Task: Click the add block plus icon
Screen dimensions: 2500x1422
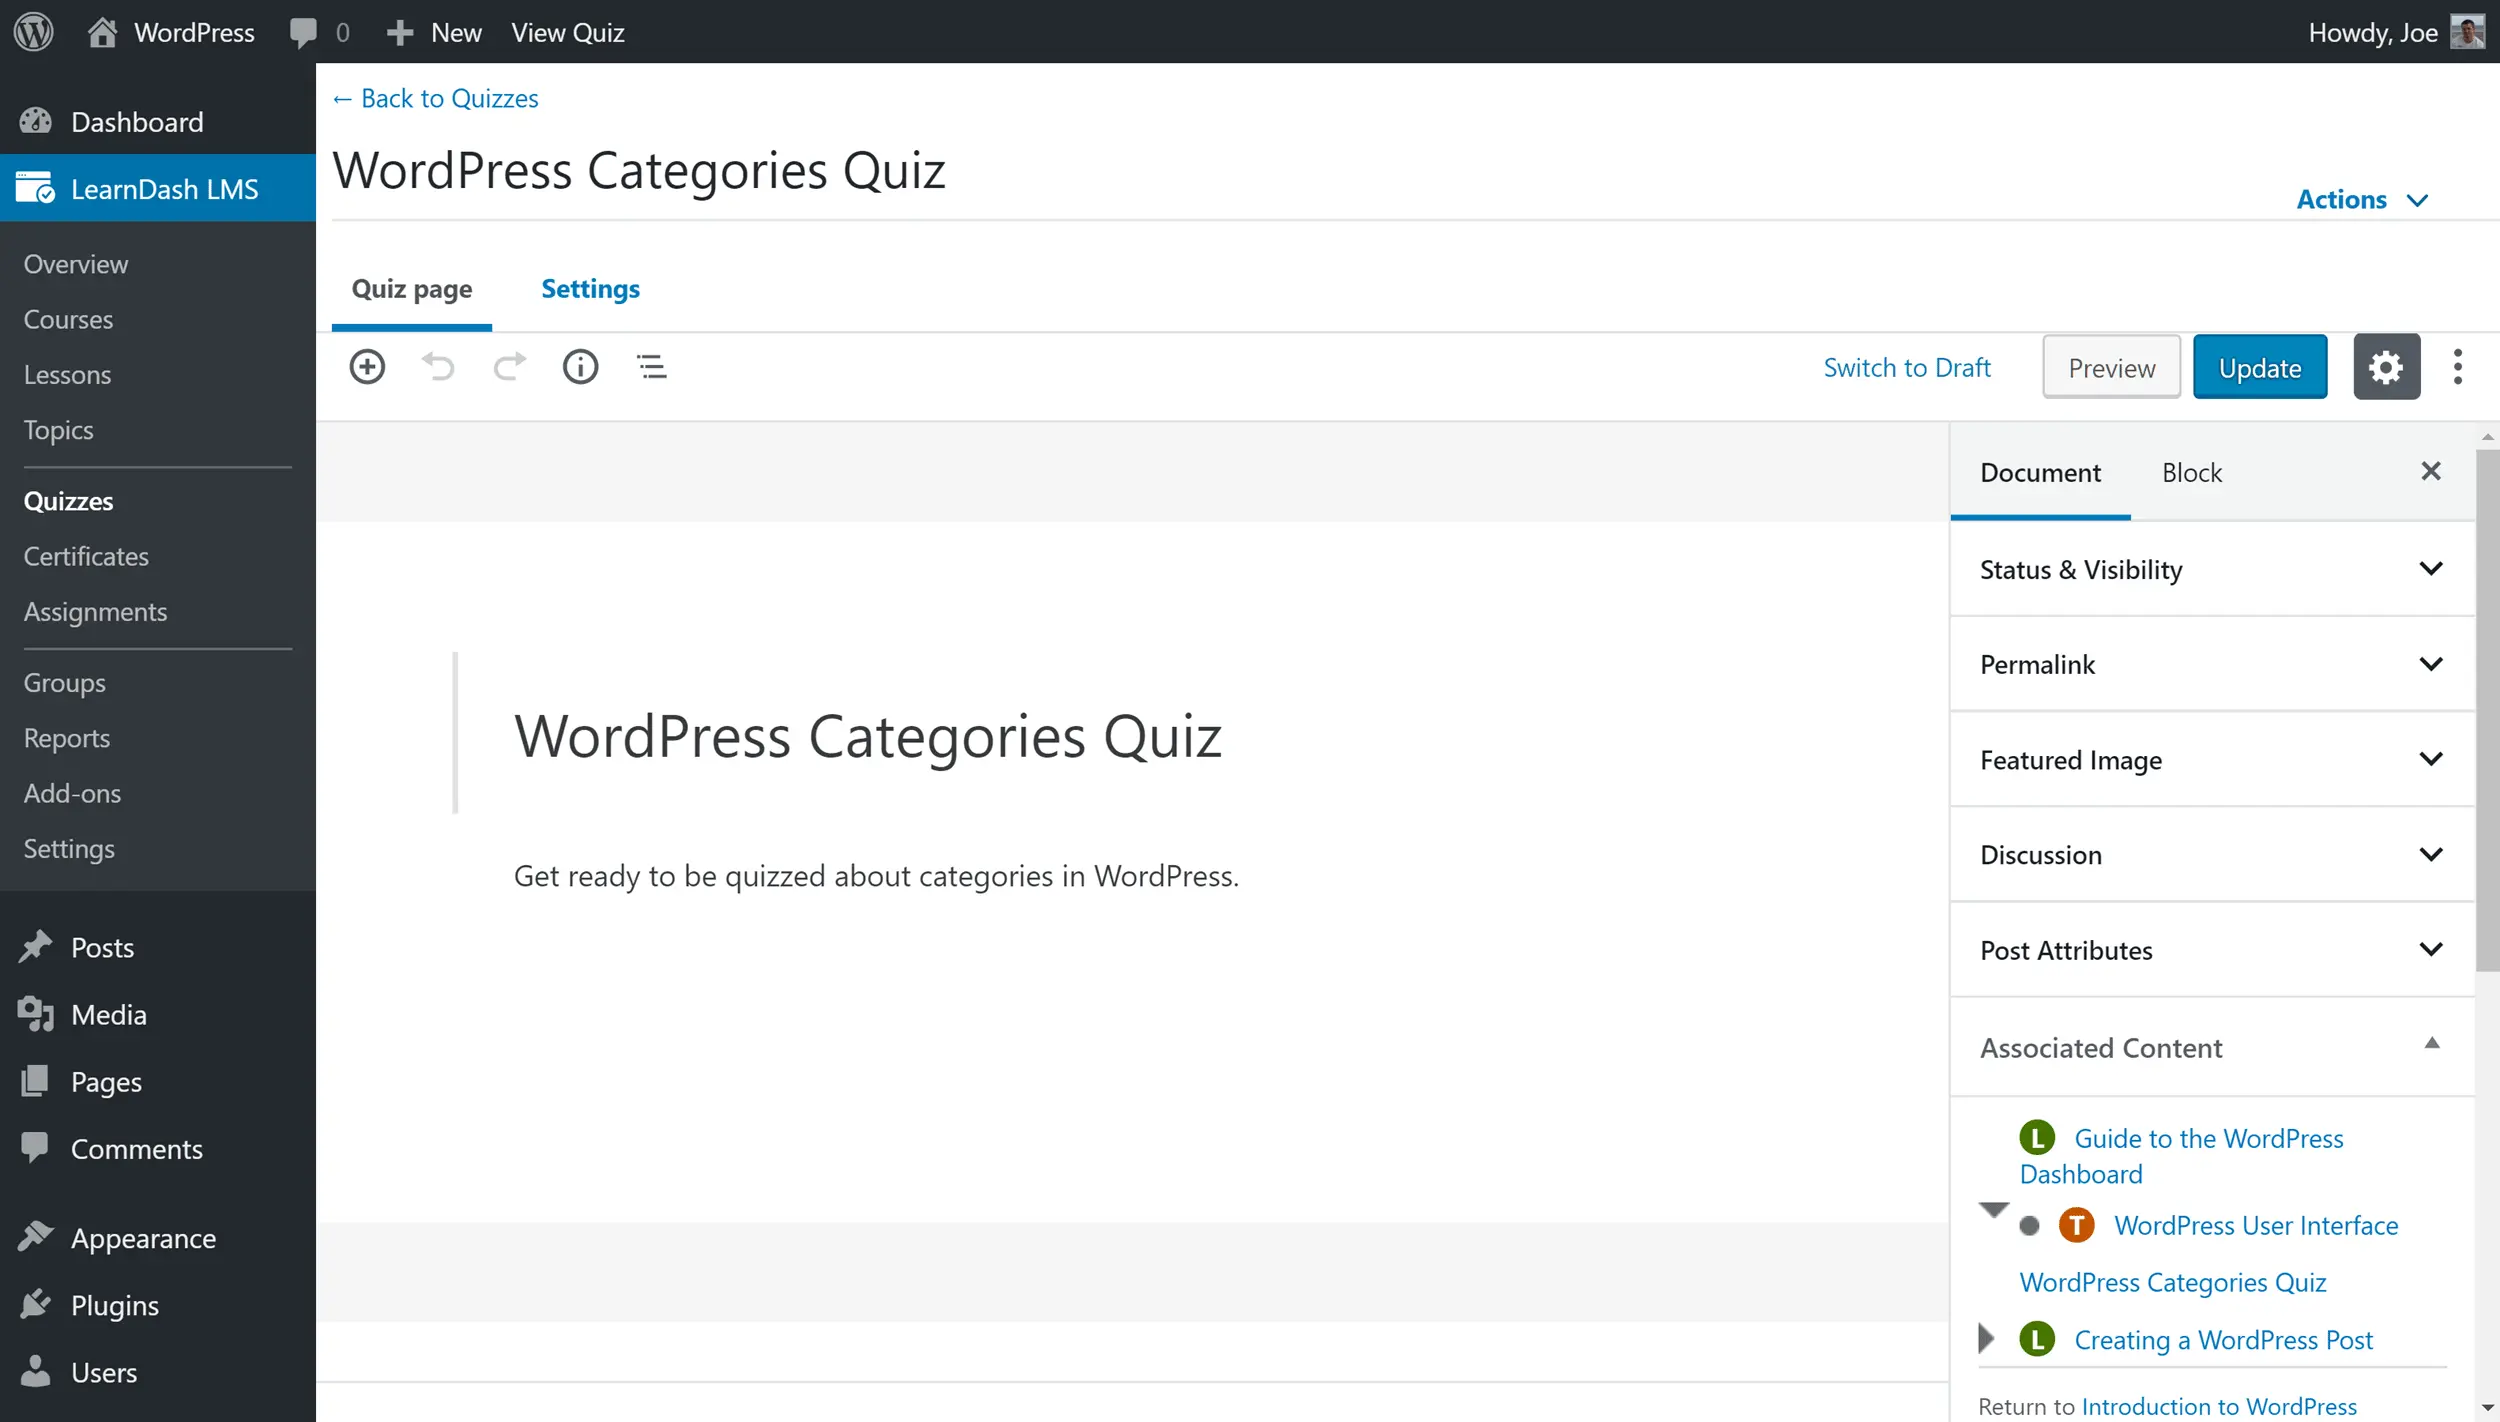Action: click(x=367, y=367)
